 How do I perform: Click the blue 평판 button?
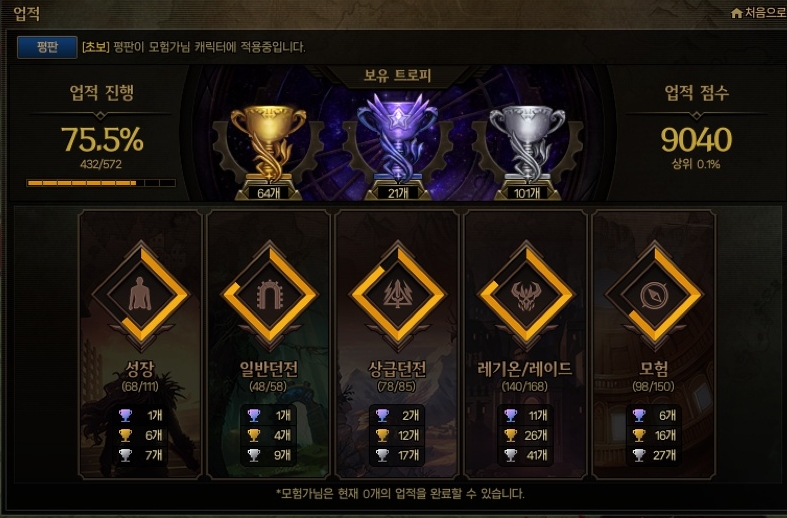pos(47,47)
